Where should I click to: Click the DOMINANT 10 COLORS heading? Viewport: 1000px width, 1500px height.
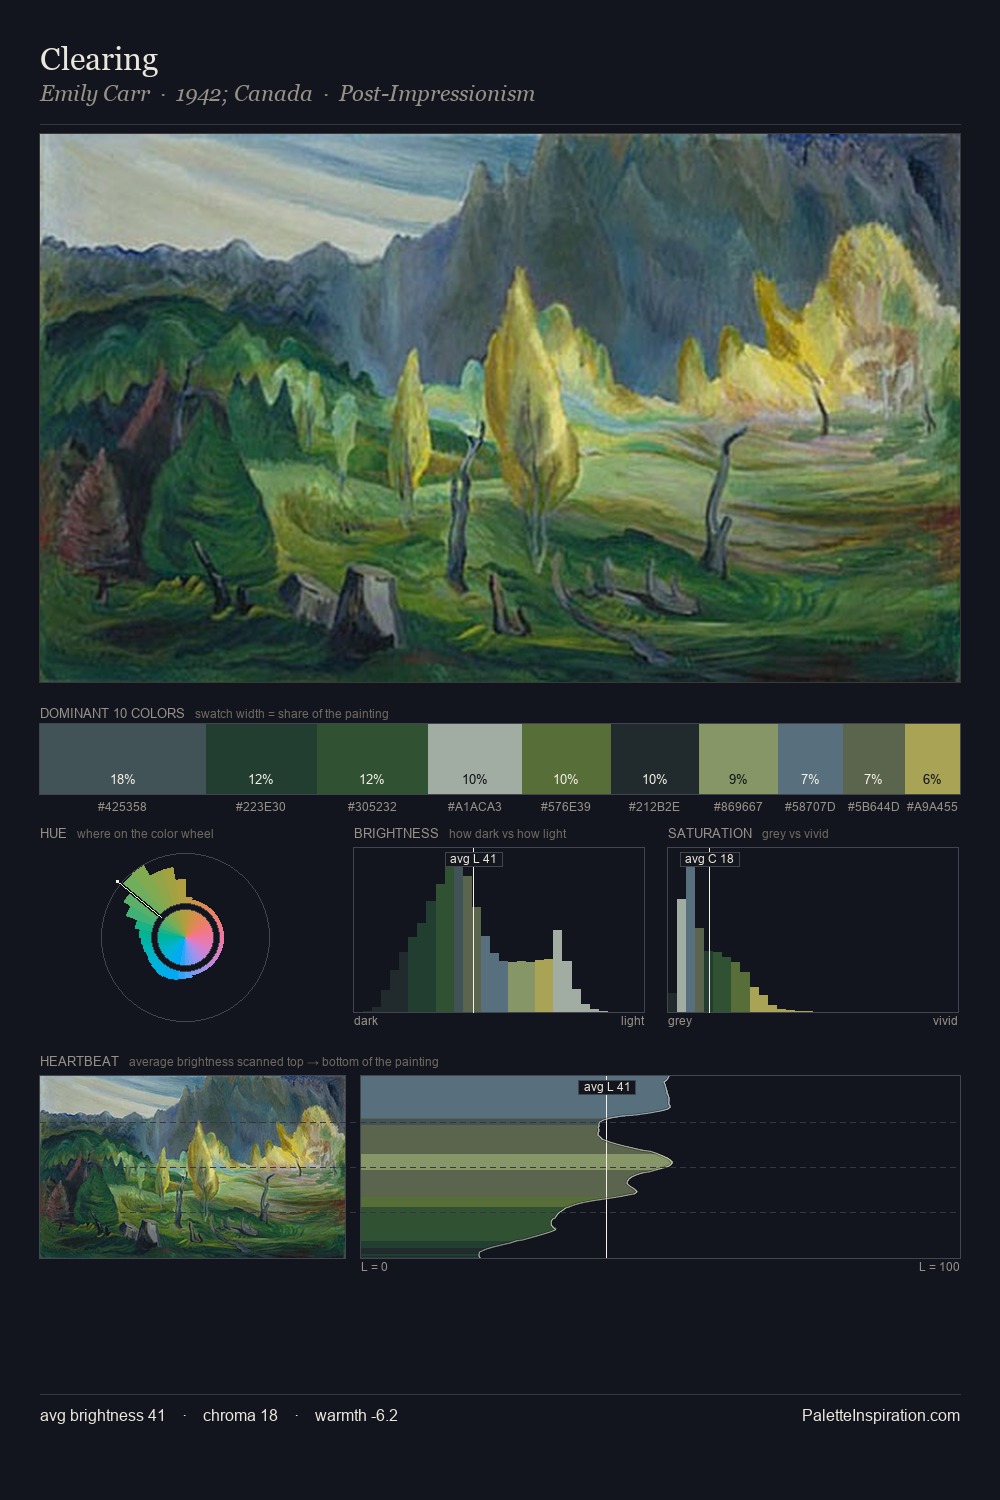point(112,713)
